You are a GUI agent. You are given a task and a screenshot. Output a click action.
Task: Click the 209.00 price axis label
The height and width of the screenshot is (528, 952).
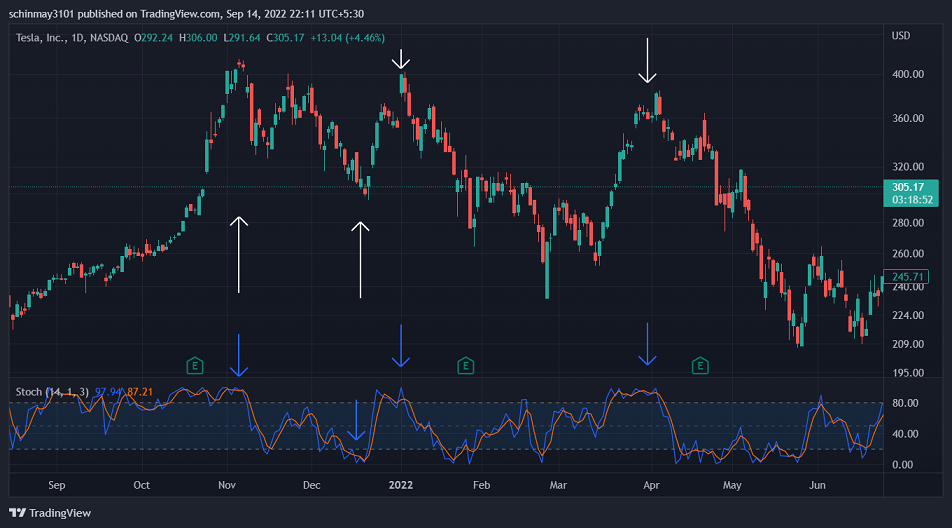point(908,344)
